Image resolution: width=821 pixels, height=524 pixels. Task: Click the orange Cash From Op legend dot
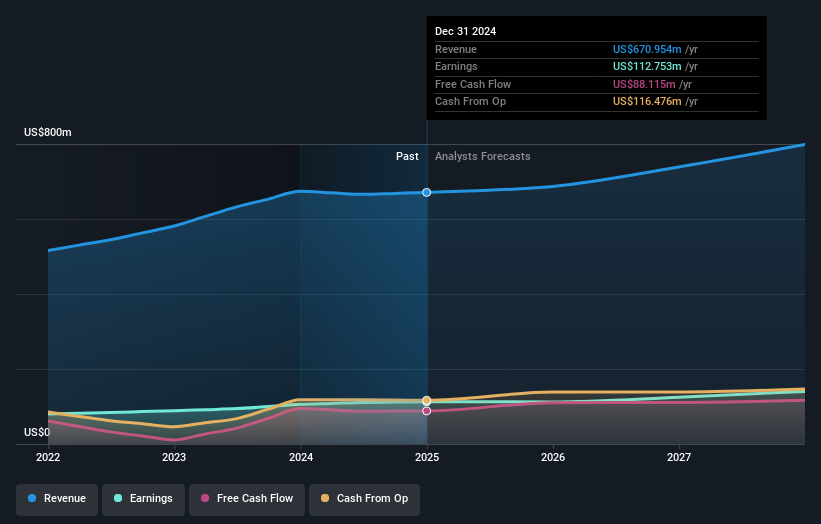pyautogui.click(x=325, y=498)
